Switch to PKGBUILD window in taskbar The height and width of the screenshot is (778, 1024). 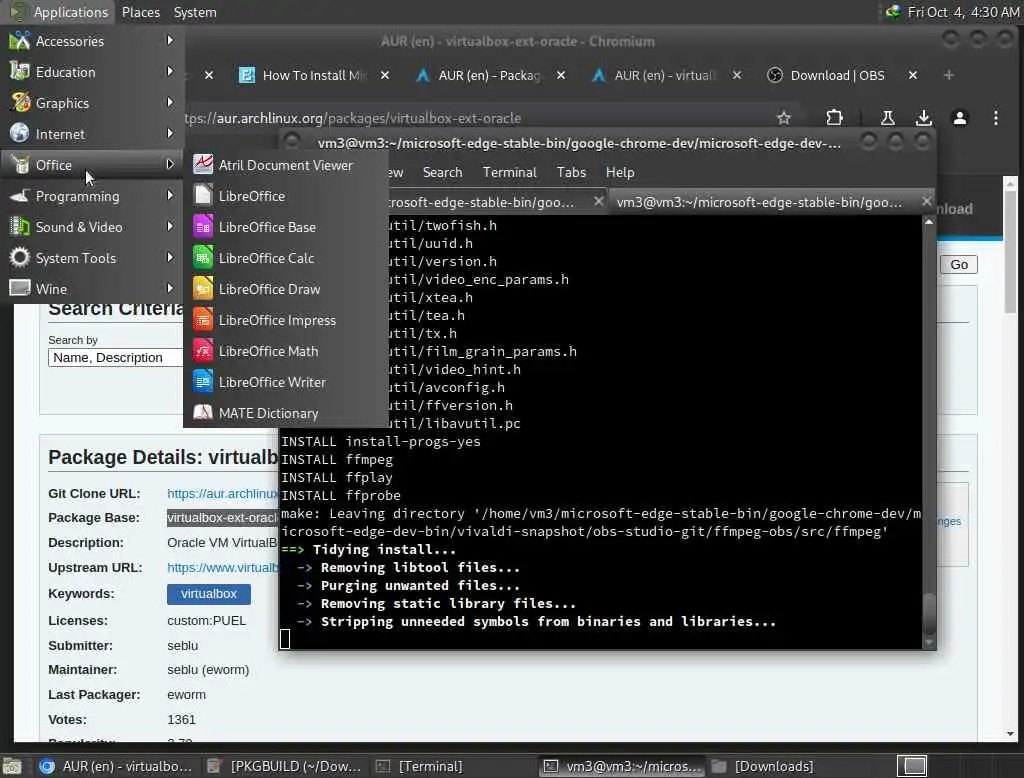pos(285,766)
